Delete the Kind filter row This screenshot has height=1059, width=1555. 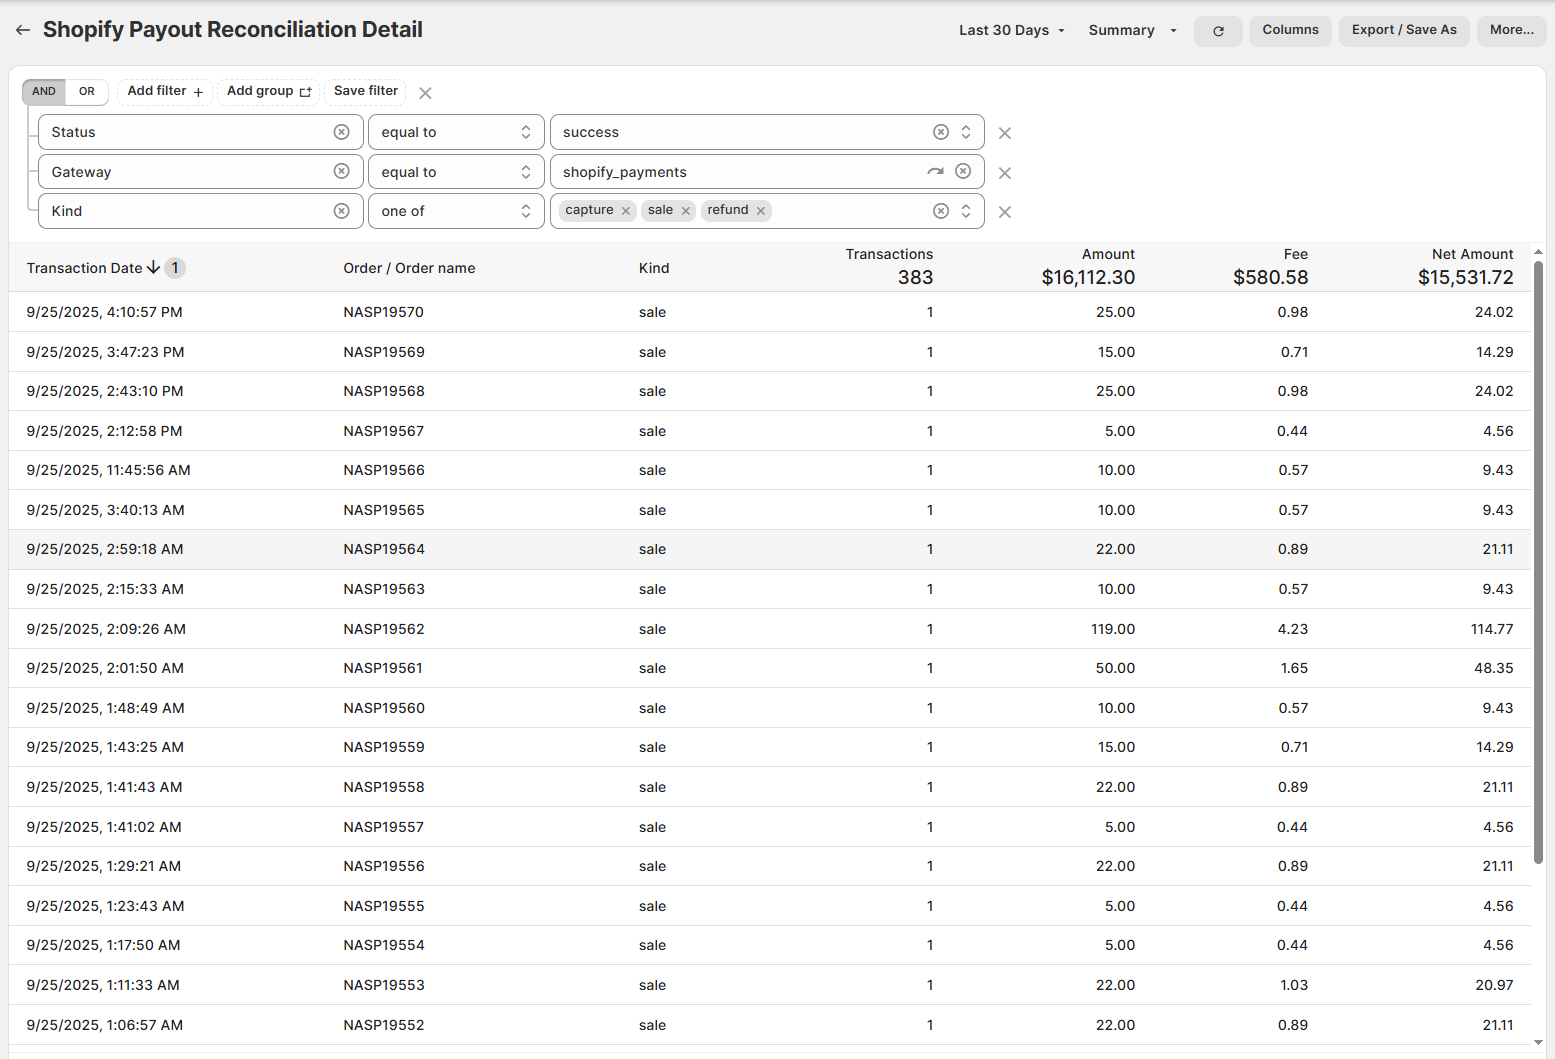coord(1004,212)
